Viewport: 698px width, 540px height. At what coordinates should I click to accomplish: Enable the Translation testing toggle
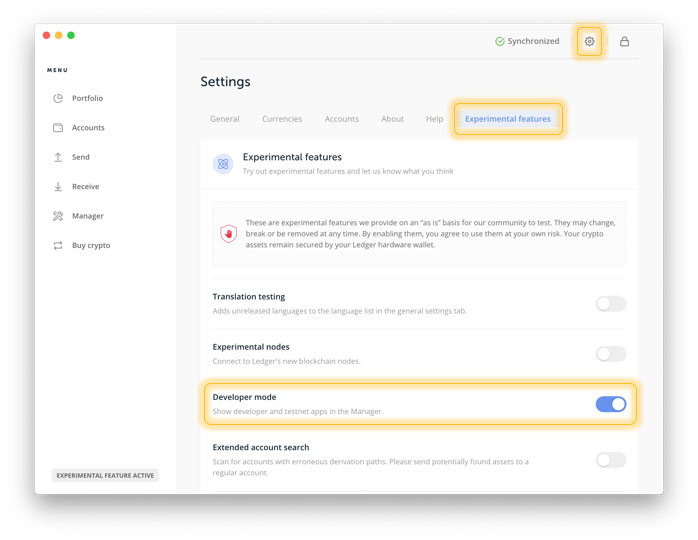611,304
